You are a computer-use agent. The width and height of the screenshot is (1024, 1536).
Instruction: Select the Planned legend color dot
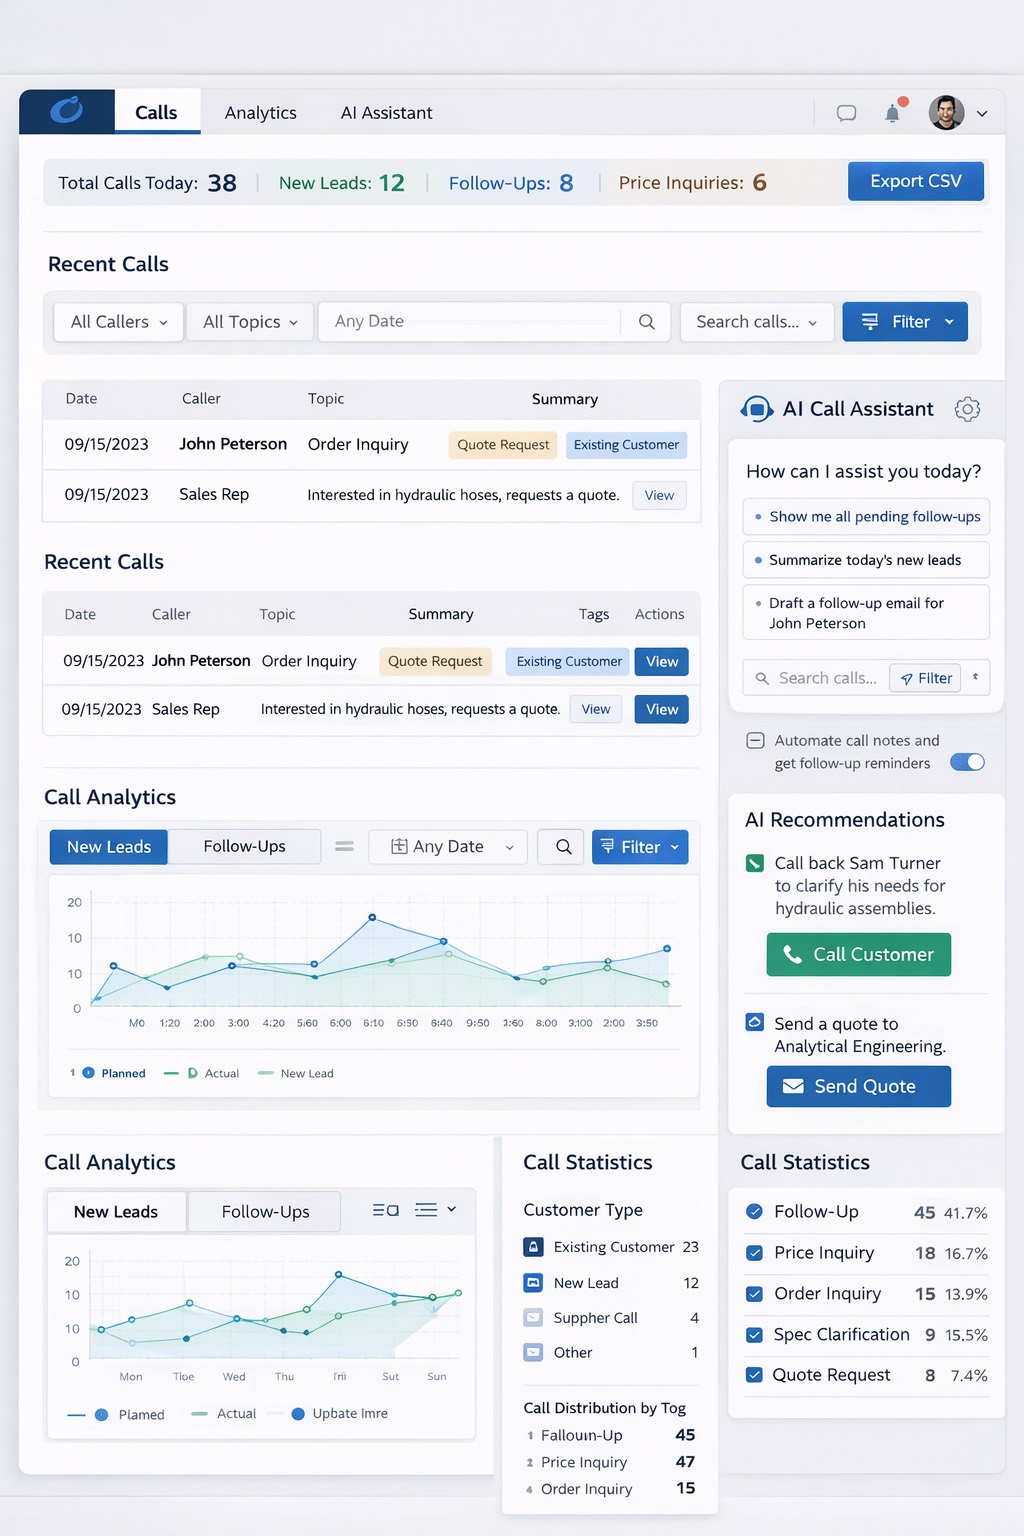(89, 1073)
